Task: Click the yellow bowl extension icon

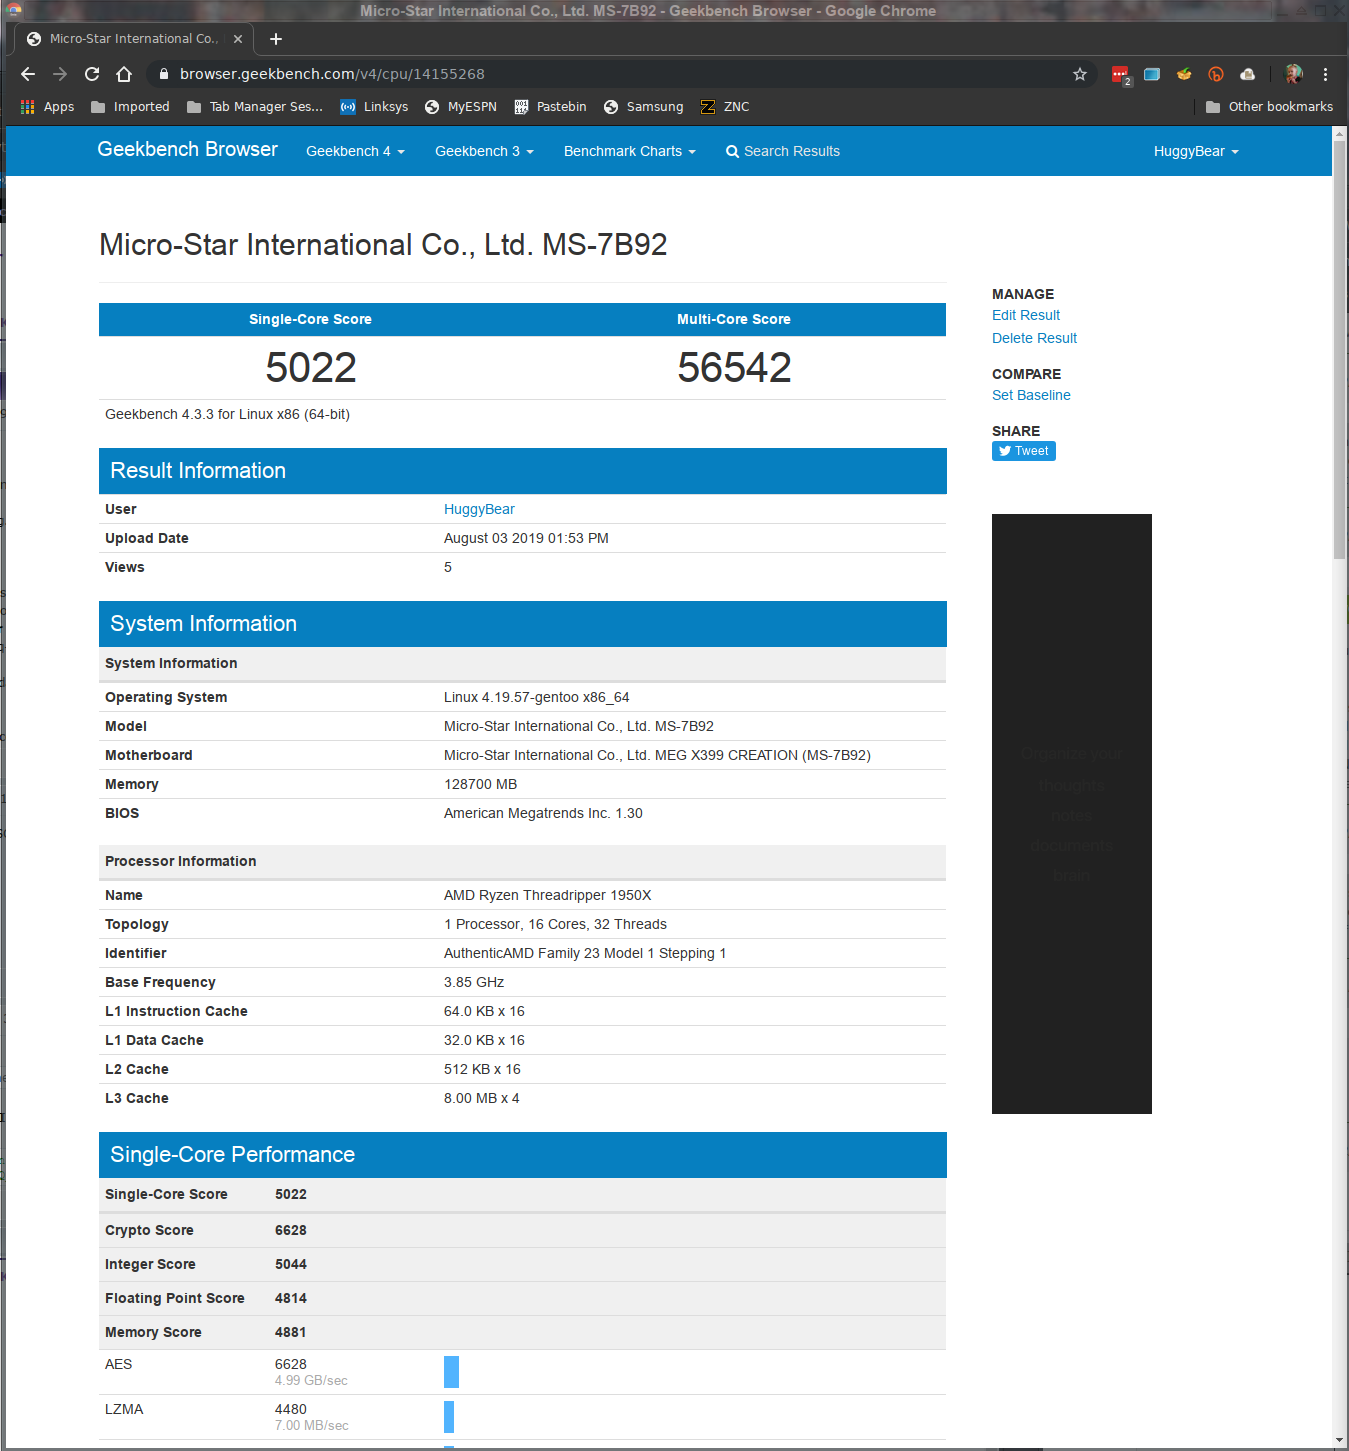Action: point(1184,74)
